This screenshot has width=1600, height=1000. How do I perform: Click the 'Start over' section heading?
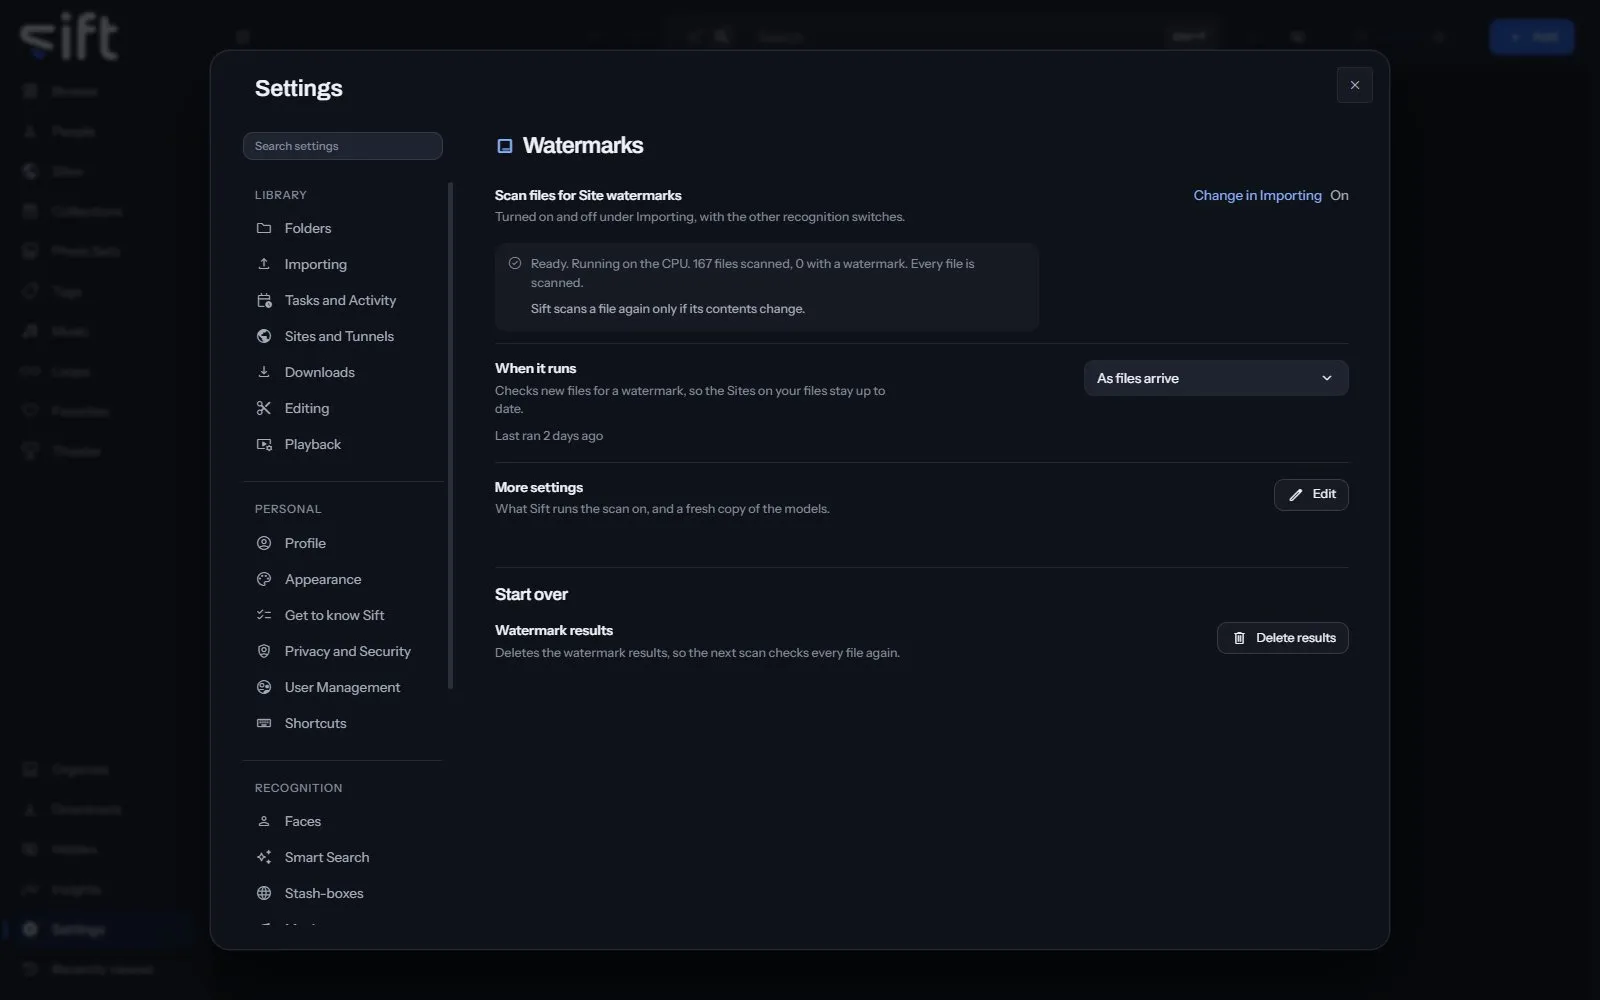(x=531, y=594)
